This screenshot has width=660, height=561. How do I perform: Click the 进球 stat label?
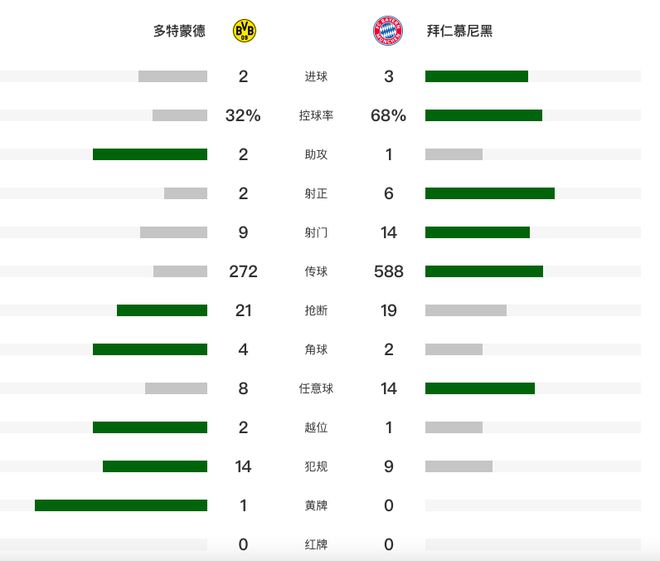(x=316, y=77)
